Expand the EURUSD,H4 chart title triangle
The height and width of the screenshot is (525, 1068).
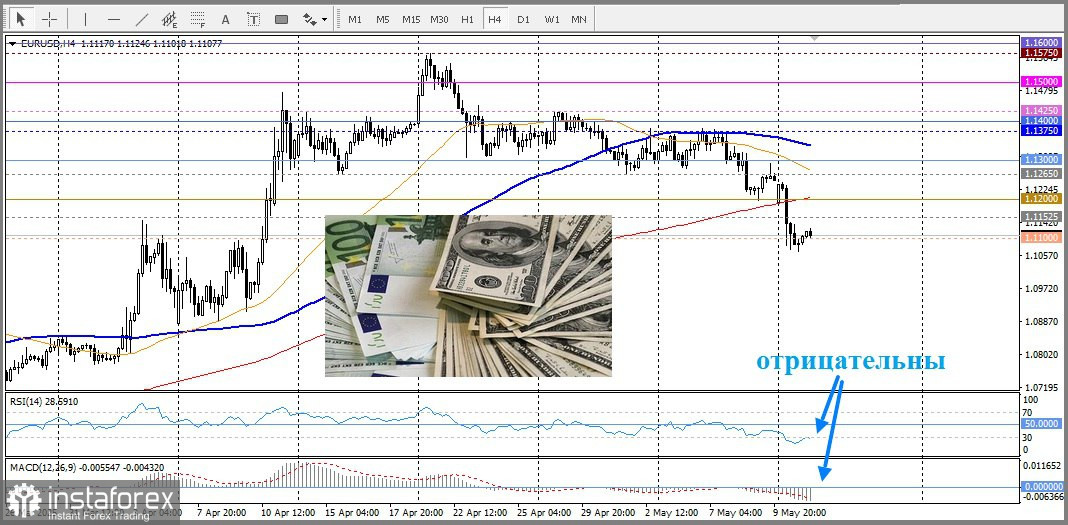pos(12,44)
